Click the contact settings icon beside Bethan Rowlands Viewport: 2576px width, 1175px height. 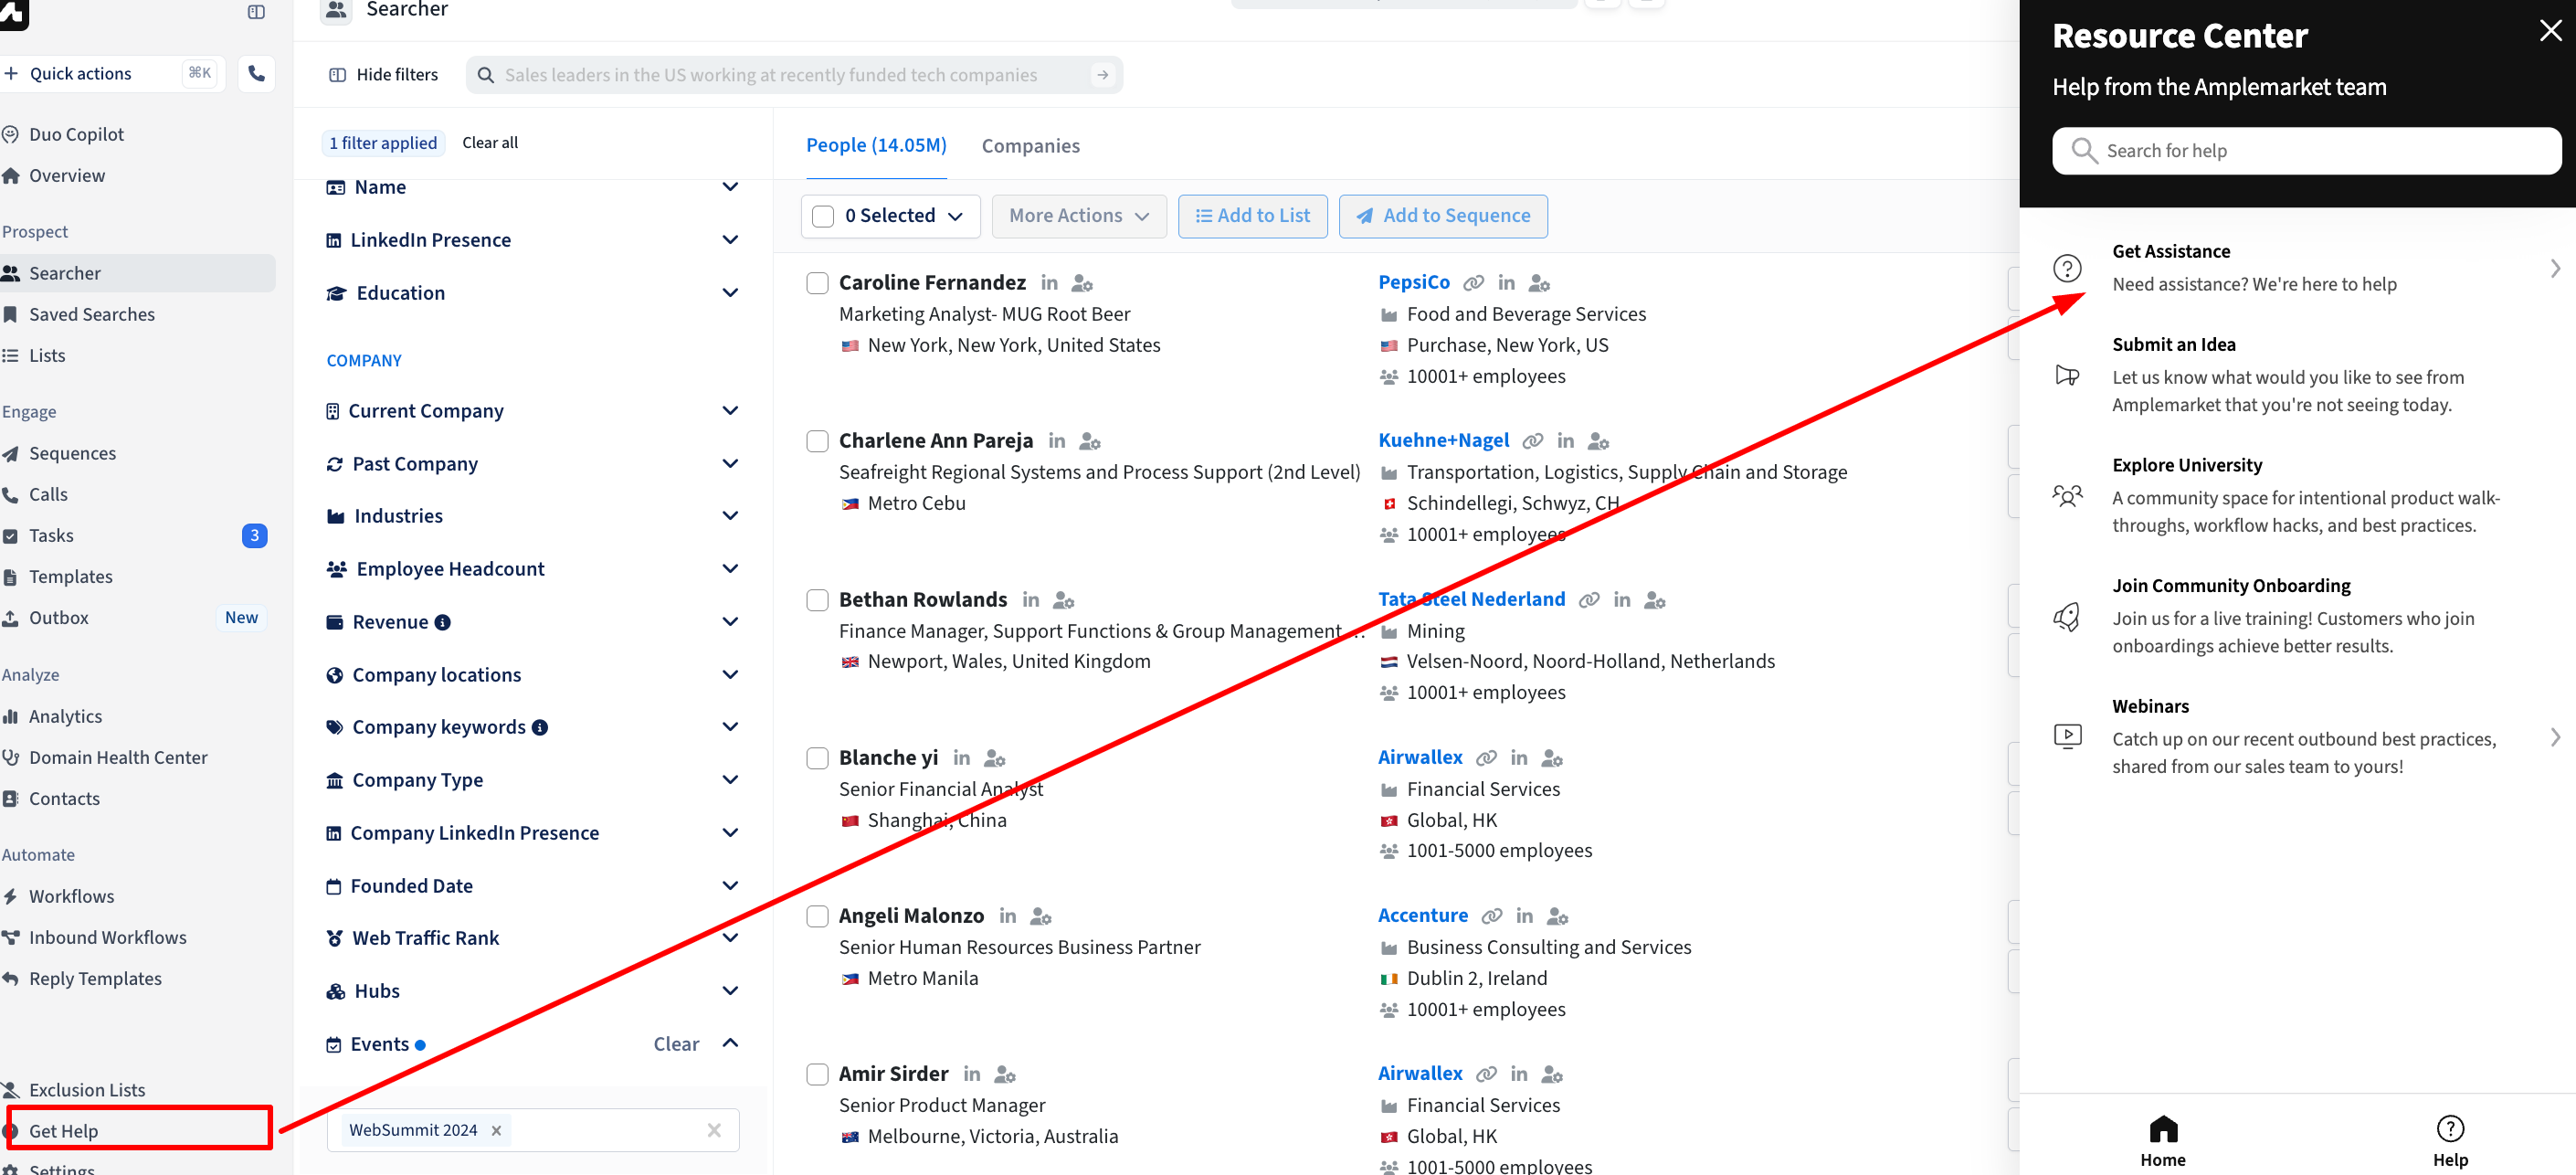[x=1063, y=600]
